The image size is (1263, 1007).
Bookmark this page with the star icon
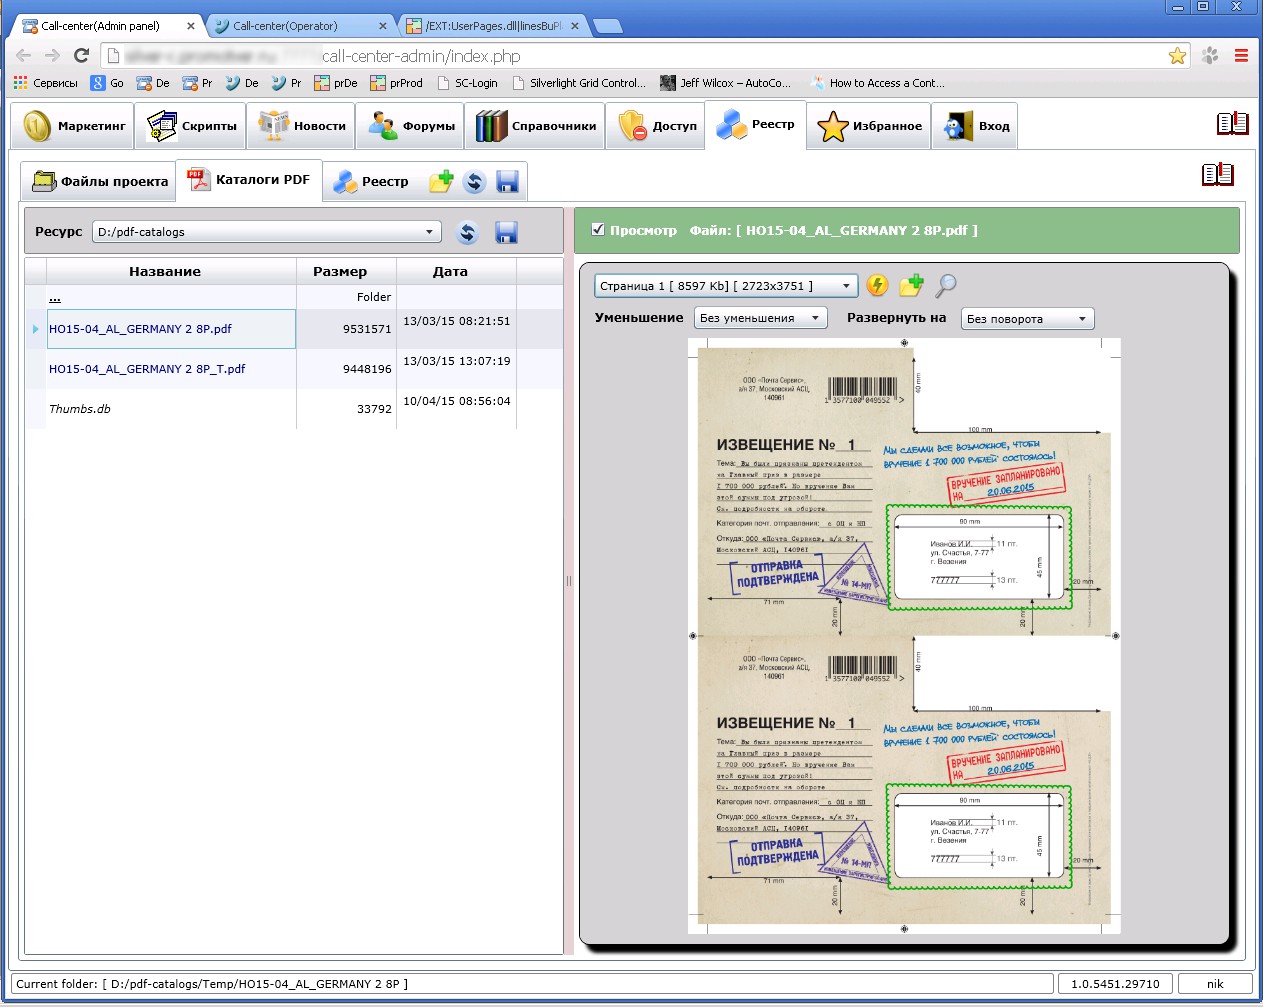[x=1177, y=56]
